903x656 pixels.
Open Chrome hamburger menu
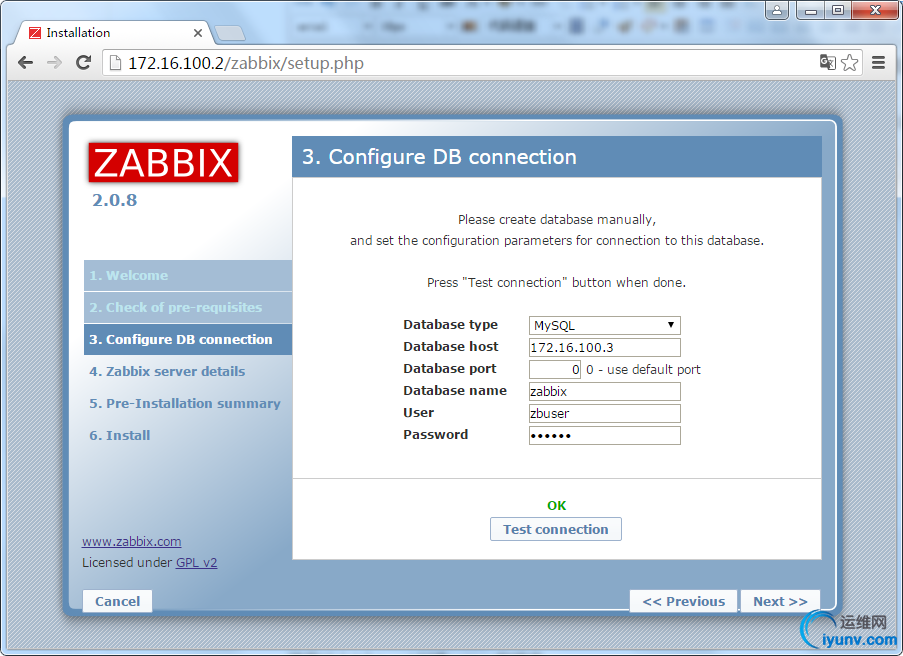[878, 62]
